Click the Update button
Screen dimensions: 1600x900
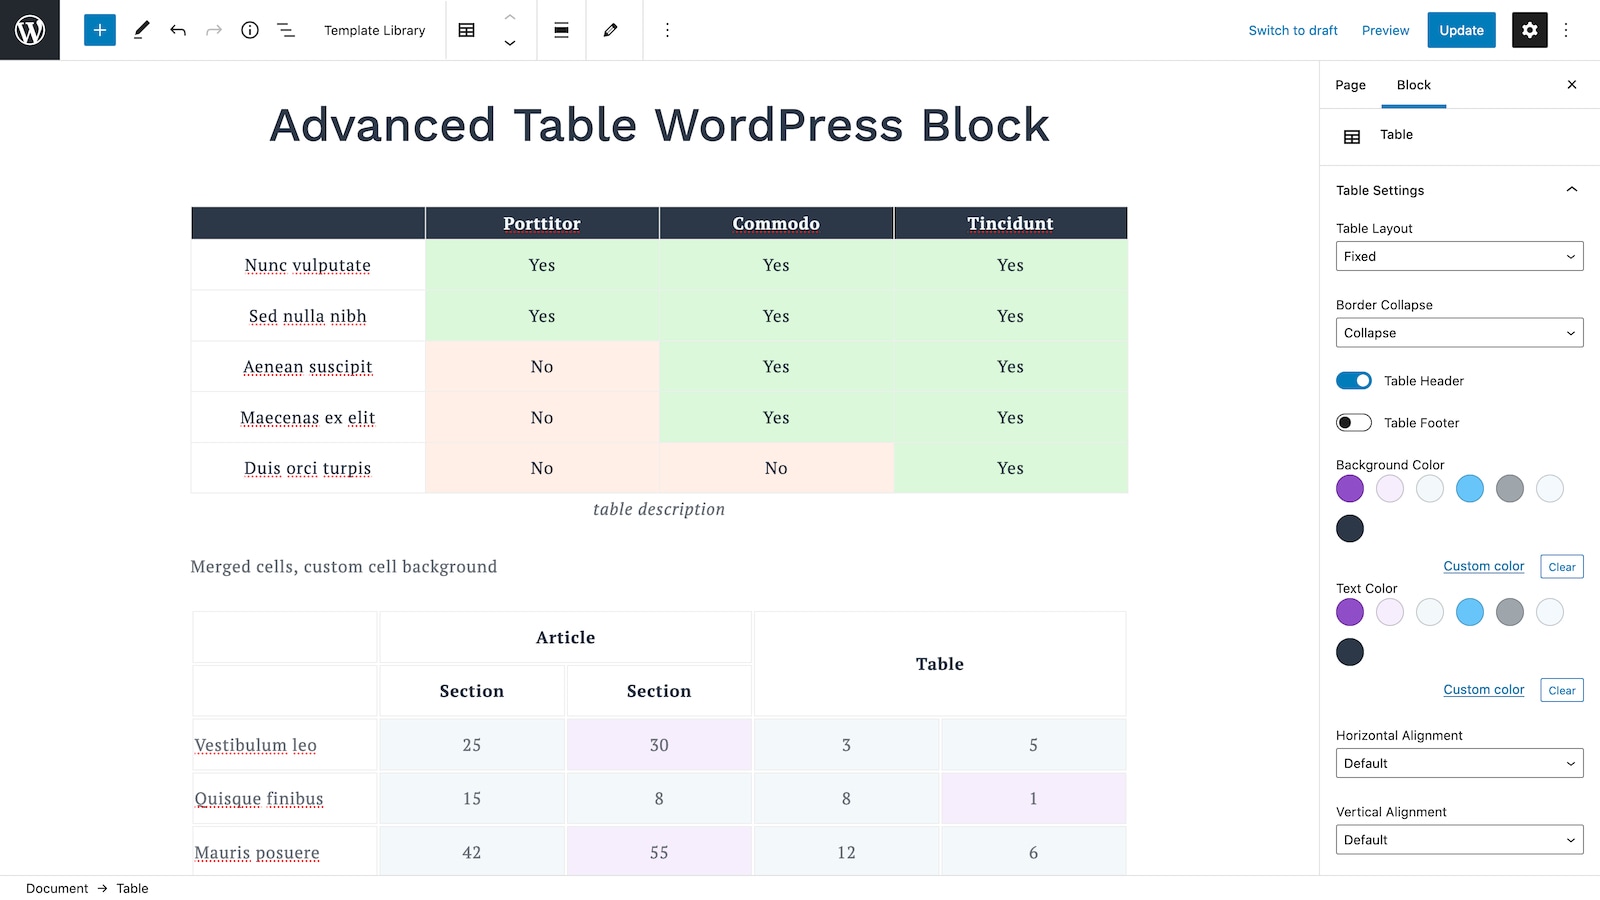(1462, 30)
